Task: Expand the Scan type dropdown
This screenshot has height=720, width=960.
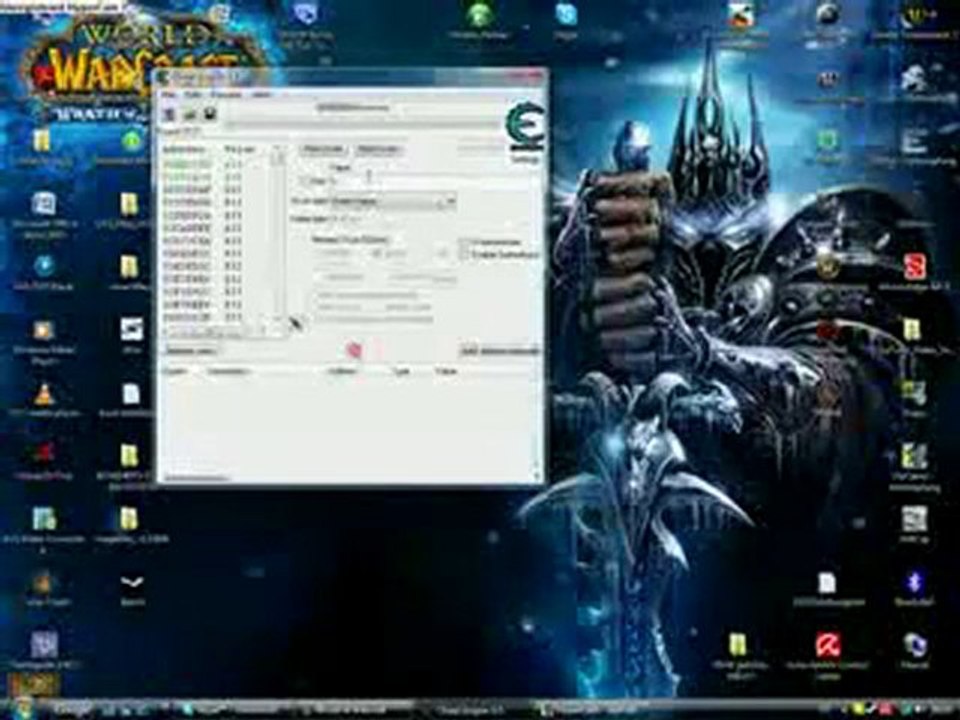Action: click(x=393, y=201)
